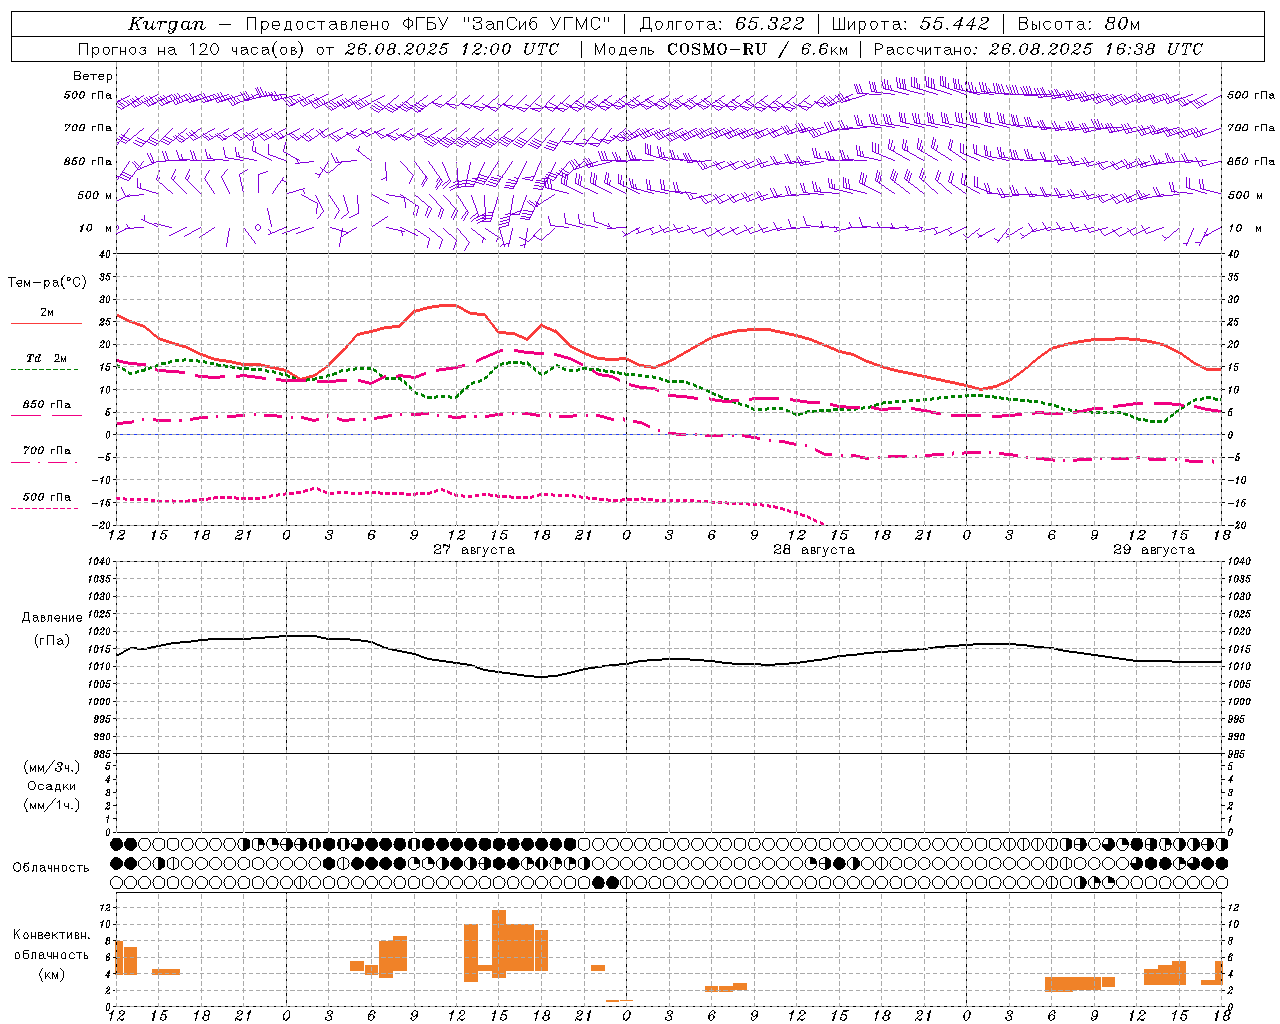Click the Kurgan station title
1280x1024 pixels.
(166, 24)
